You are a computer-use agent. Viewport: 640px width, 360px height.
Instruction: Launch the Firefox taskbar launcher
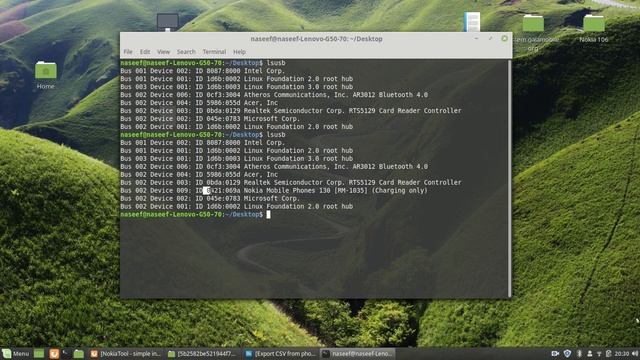tap(54, 353)
